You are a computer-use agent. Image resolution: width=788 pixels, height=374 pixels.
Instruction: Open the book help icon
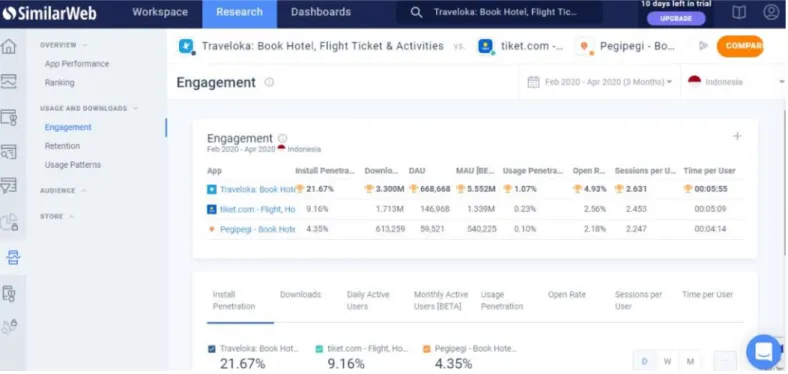(739, 13)
